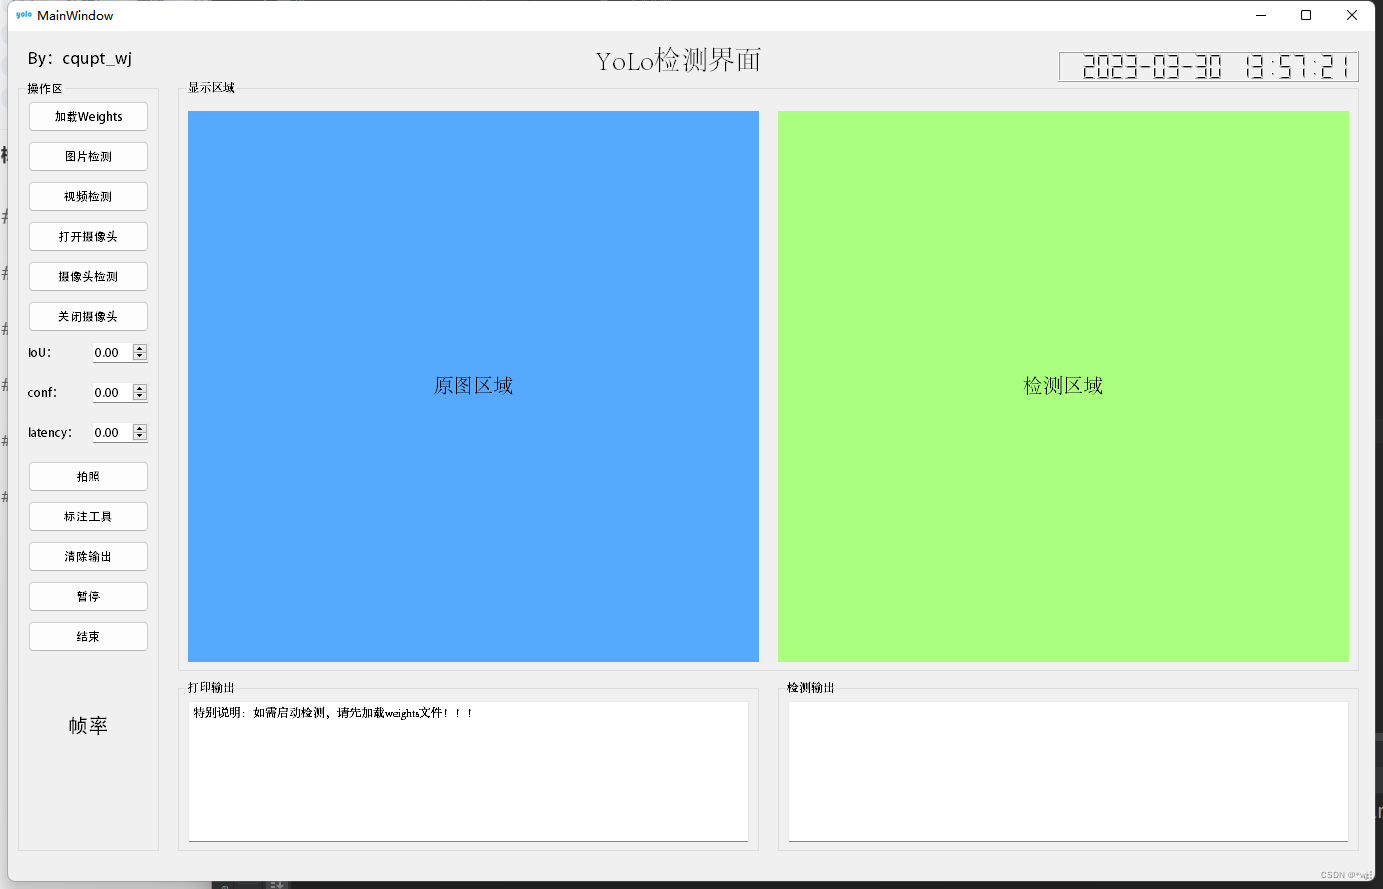Click the 摄像头检测 button
The image size is (1383, 889).
click(x=88, y=277)
